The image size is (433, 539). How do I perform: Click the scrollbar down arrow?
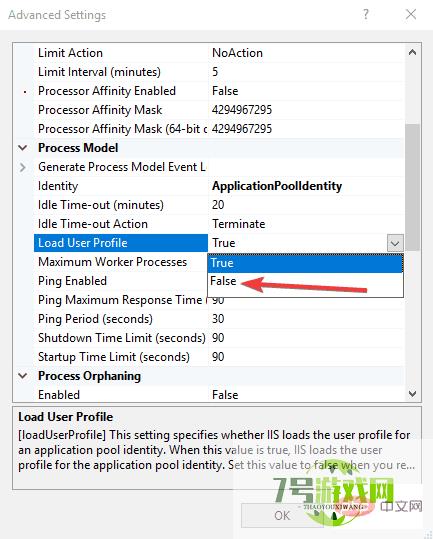pyautogui.click(x=412, y=394)
